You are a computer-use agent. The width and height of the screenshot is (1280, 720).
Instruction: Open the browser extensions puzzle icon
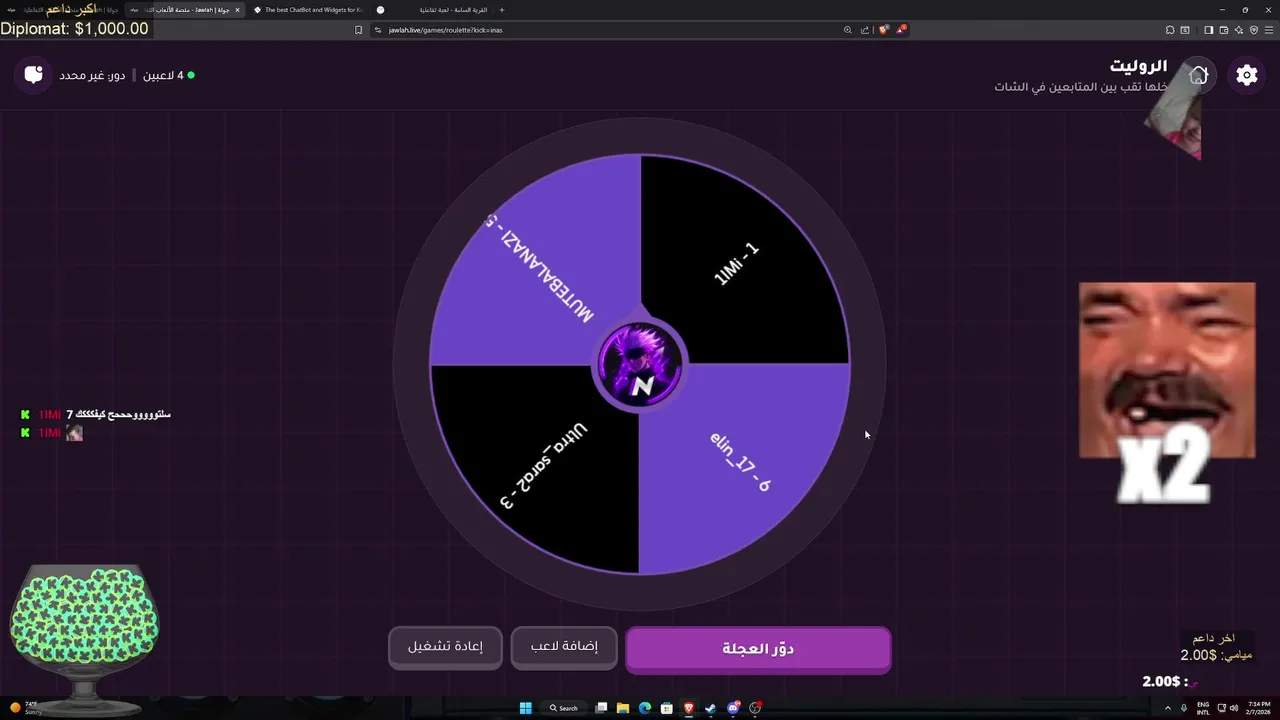point(1170,30)
